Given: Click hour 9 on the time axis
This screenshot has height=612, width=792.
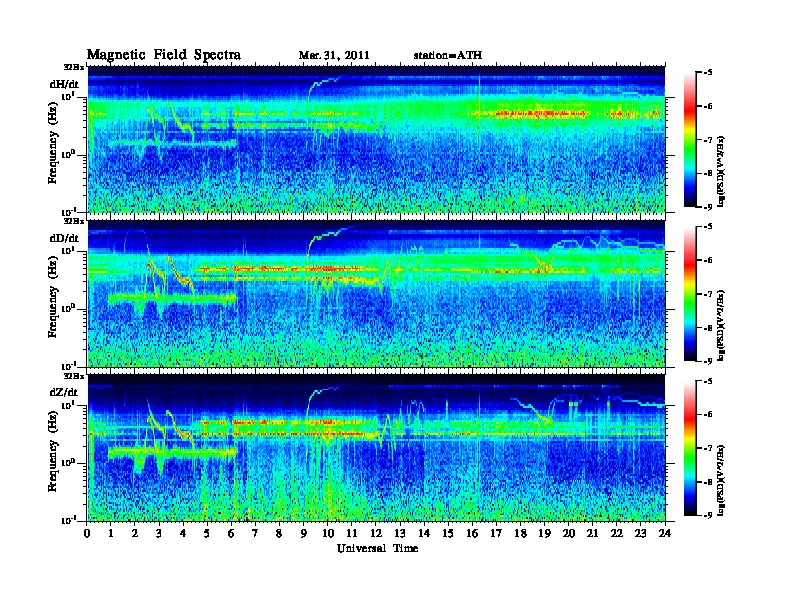Looking at the screenshot, I should point(304,533).
